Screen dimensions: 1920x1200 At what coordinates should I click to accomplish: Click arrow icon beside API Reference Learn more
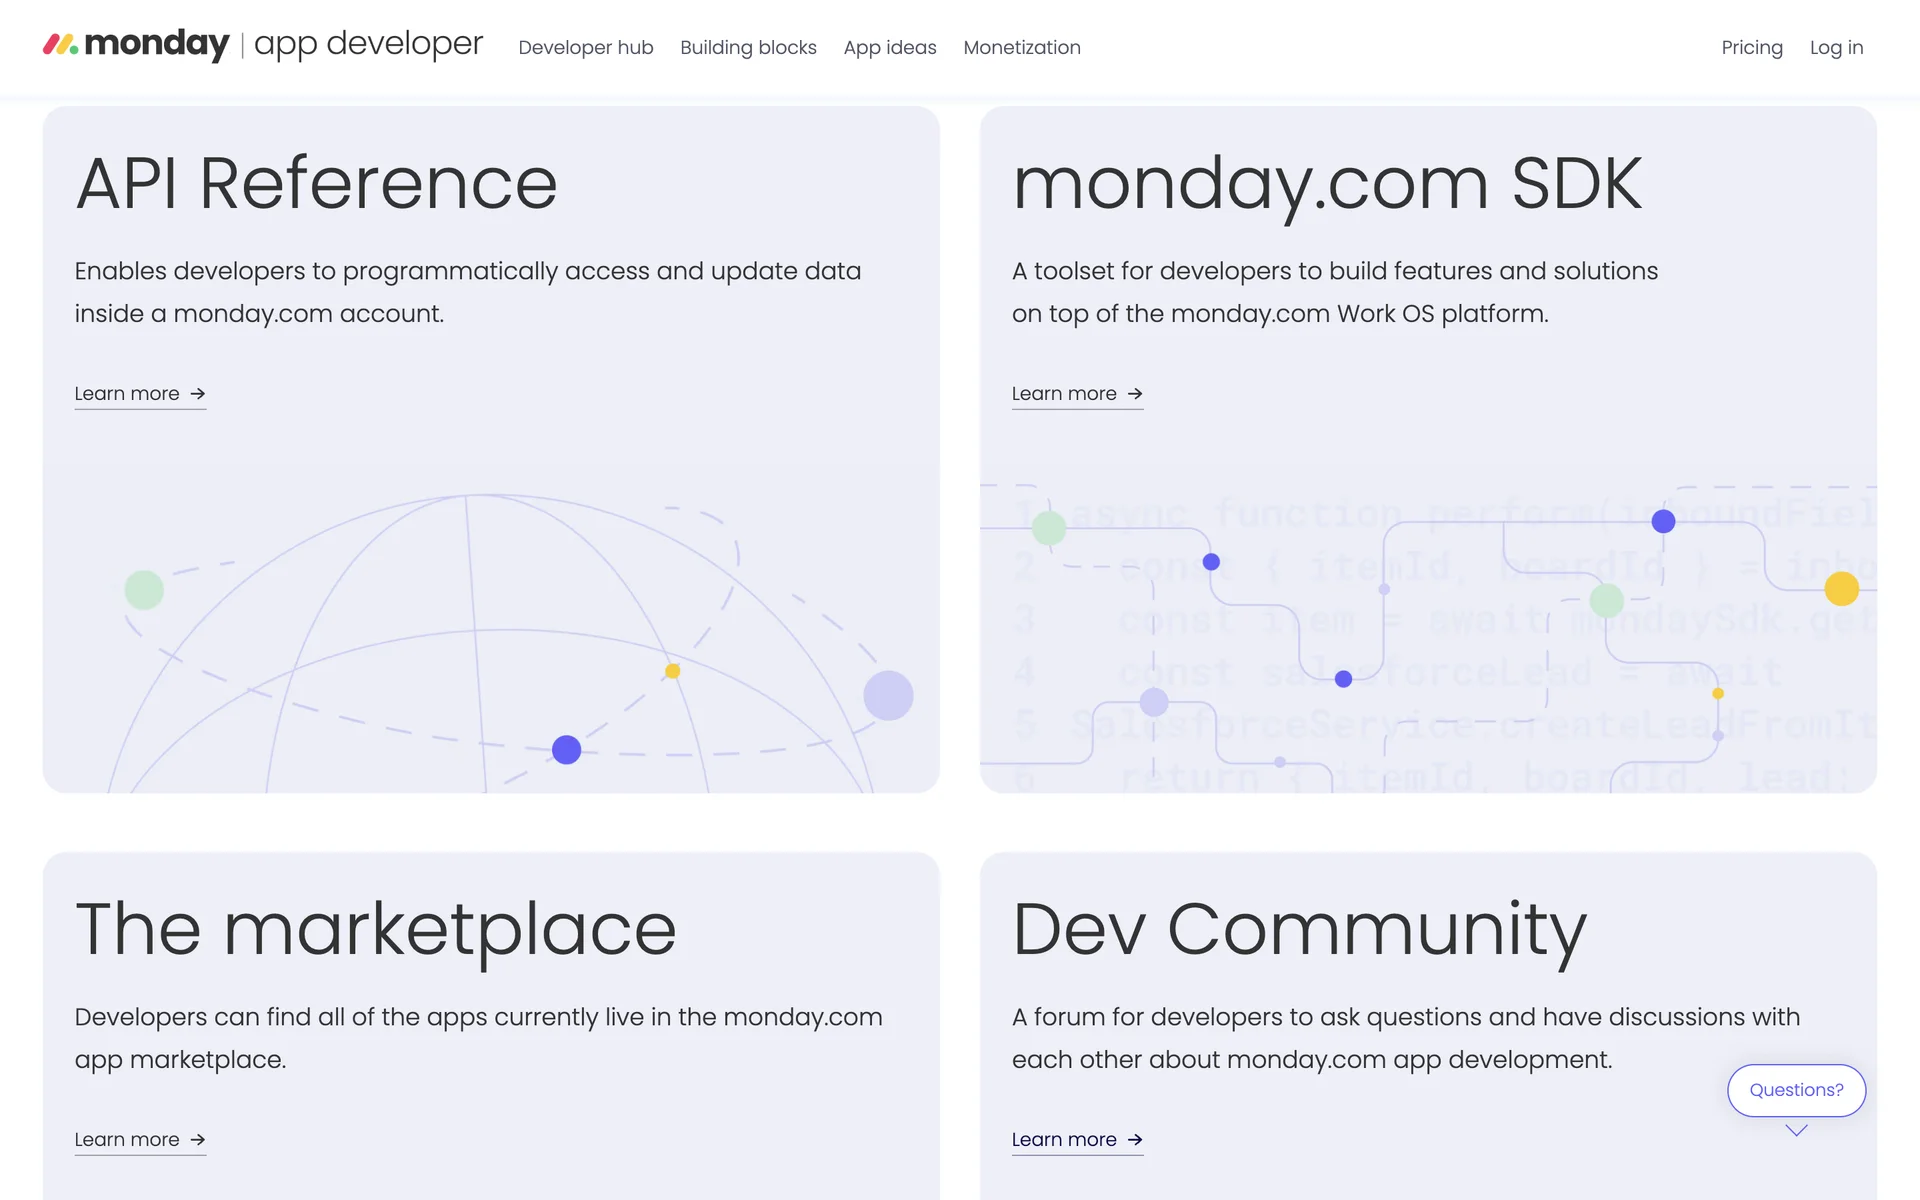(x=198, y=393)
